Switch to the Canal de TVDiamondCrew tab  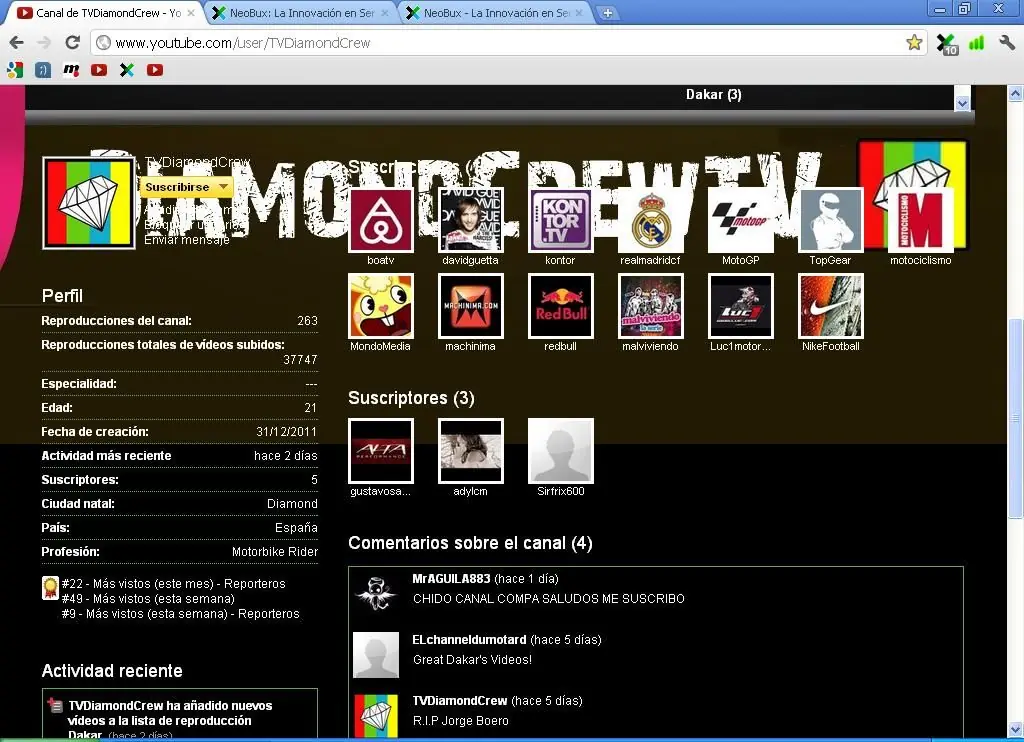[x=105, y=12]
